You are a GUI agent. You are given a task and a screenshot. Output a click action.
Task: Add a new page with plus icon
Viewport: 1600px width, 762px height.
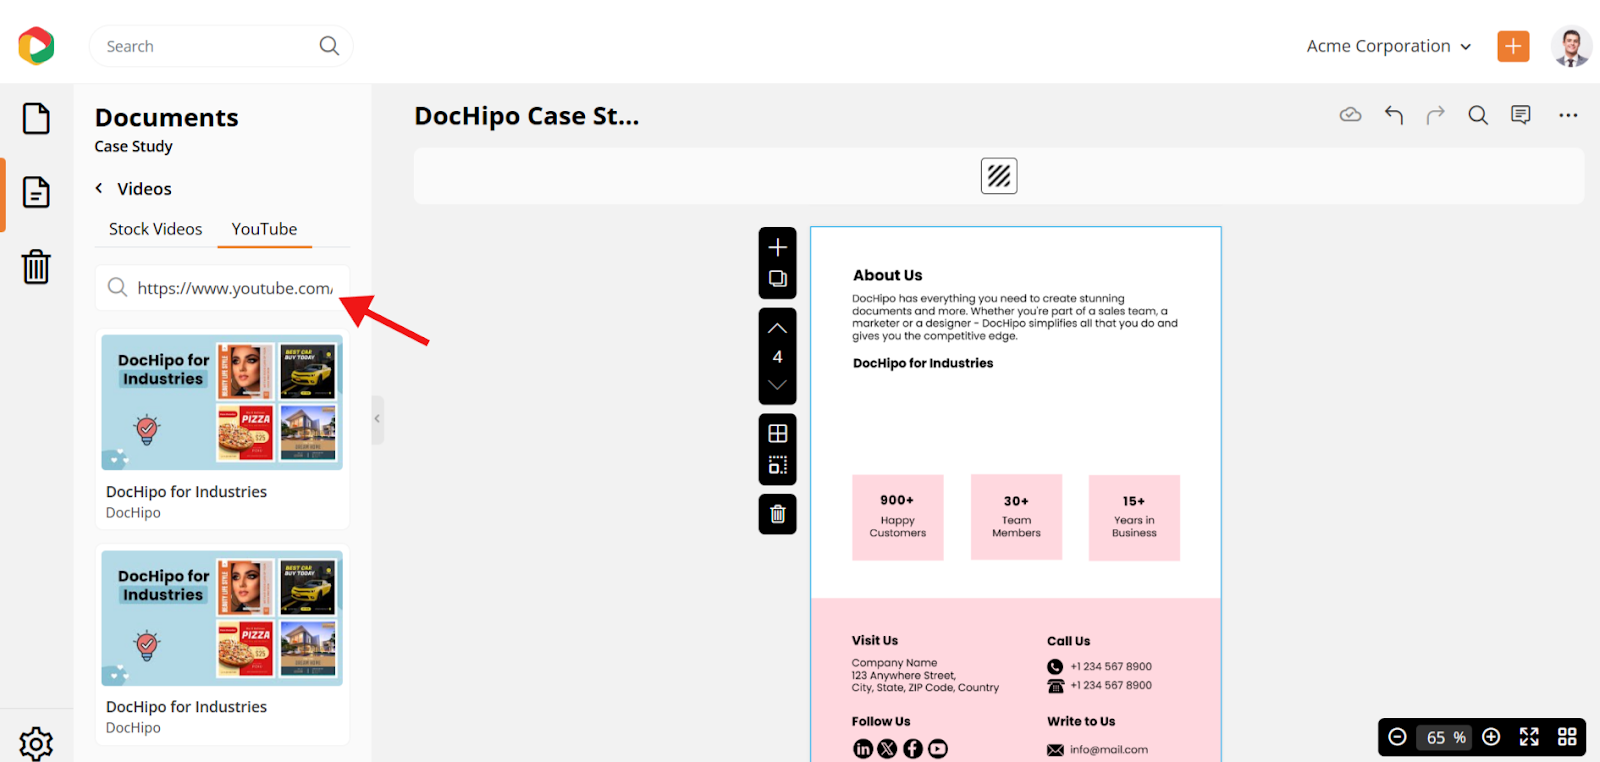click(778, 247)
